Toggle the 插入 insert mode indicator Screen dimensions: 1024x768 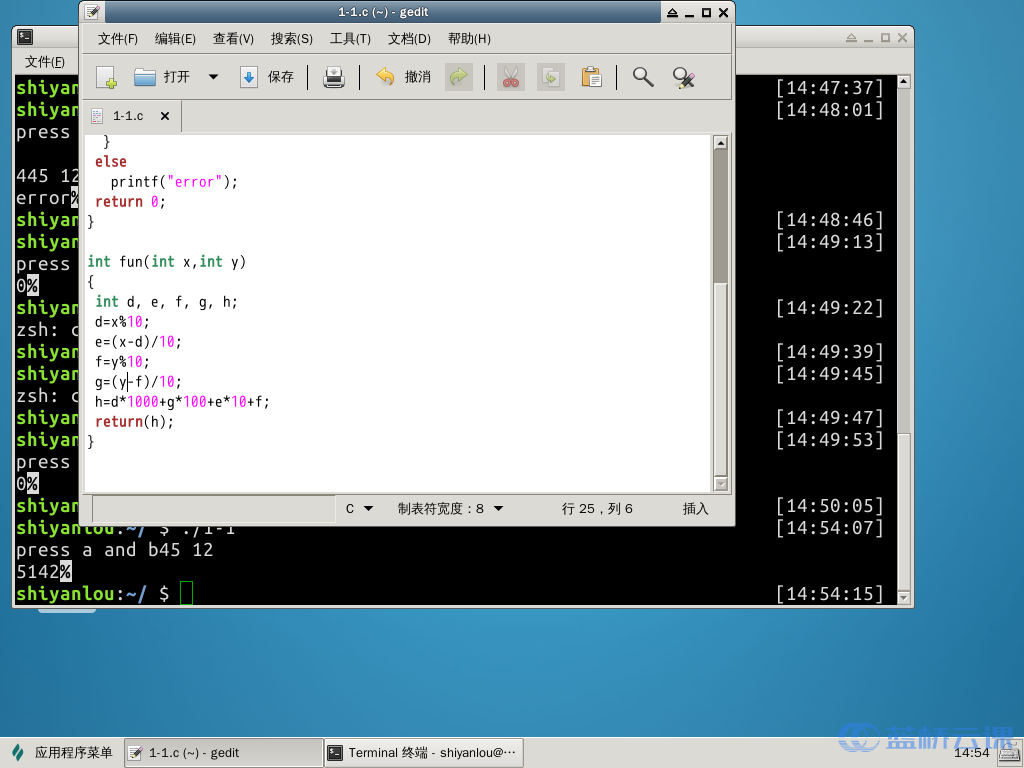pos(695,509)
